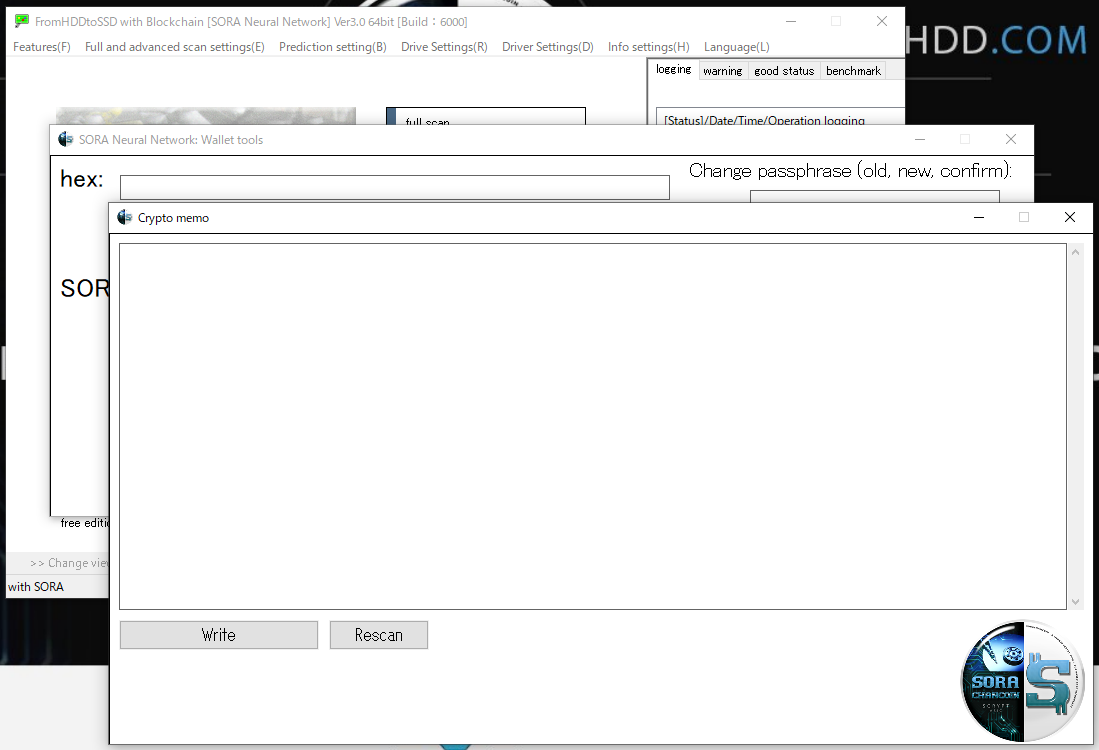Click the Wallet tools title bar icon
Viewport: 1099px width, 750px height.
(x=66, y=139)
